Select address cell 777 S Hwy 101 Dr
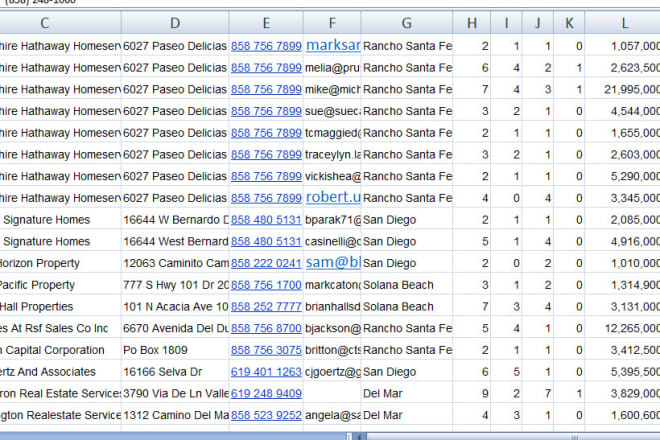This screenshot has width=660, height=440. point(175,285)
